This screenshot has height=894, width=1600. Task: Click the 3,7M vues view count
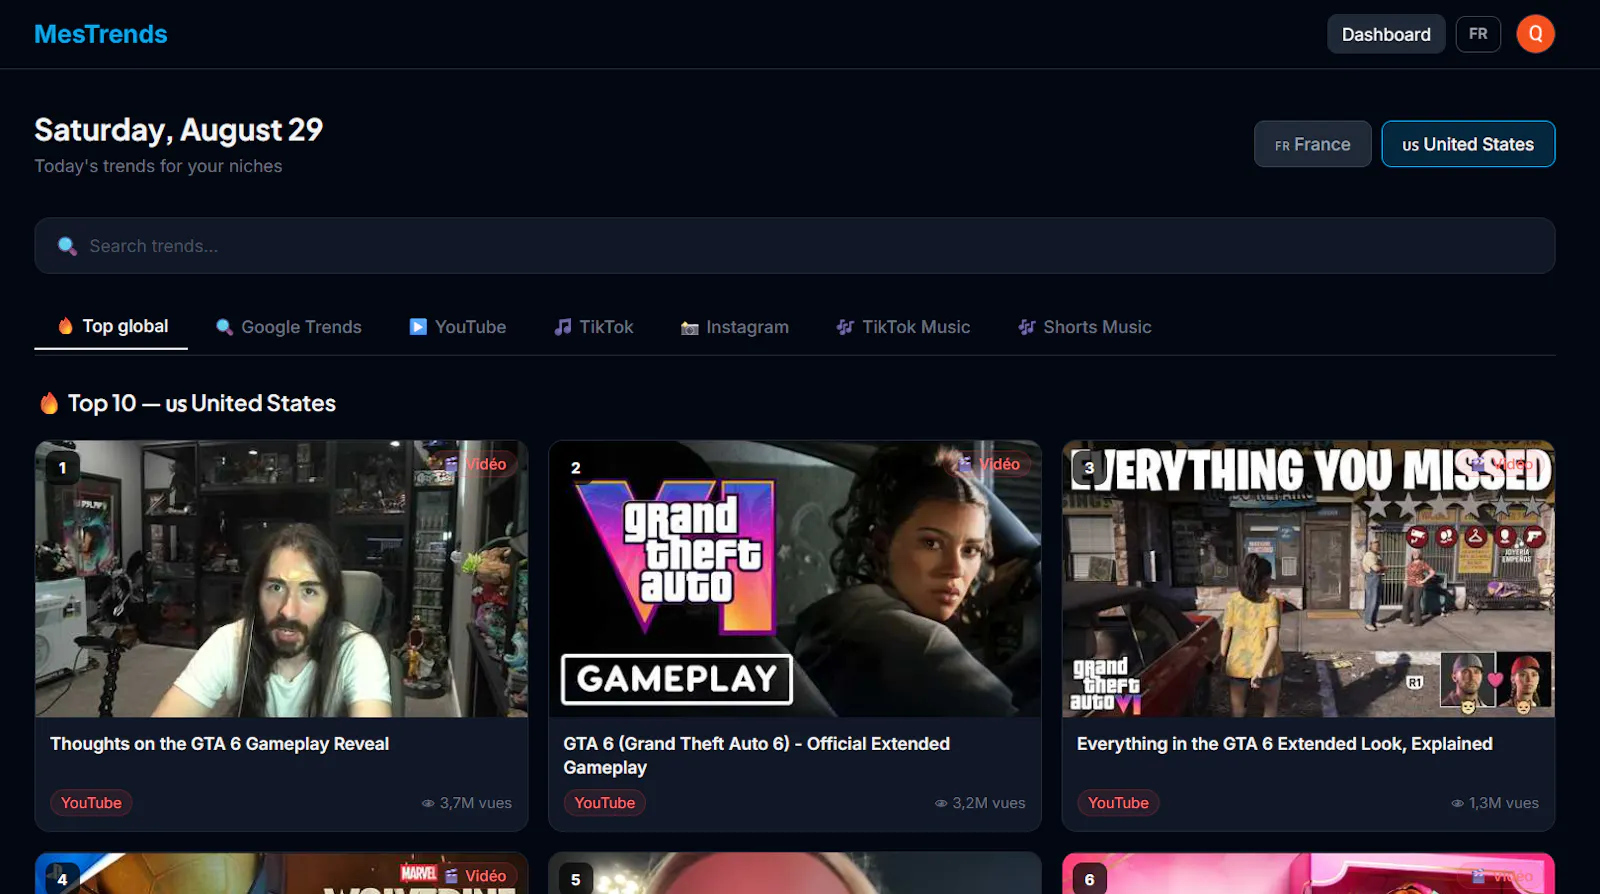[467, 803]
